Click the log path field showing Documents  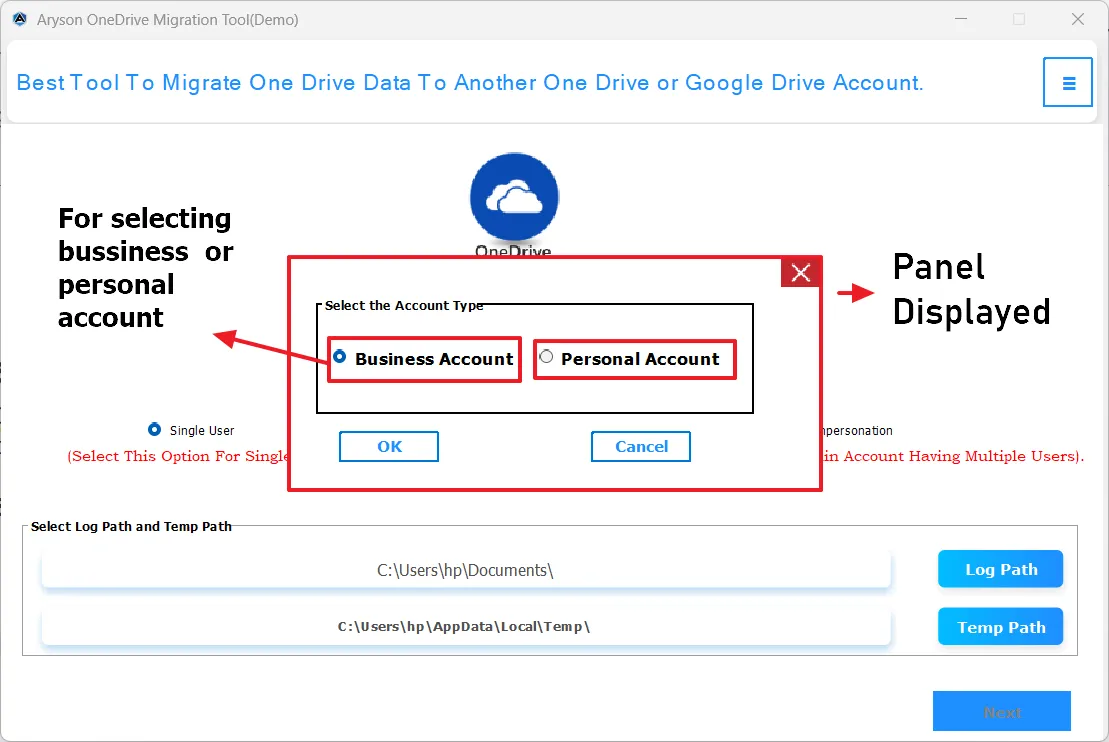[x=466, y=568]
